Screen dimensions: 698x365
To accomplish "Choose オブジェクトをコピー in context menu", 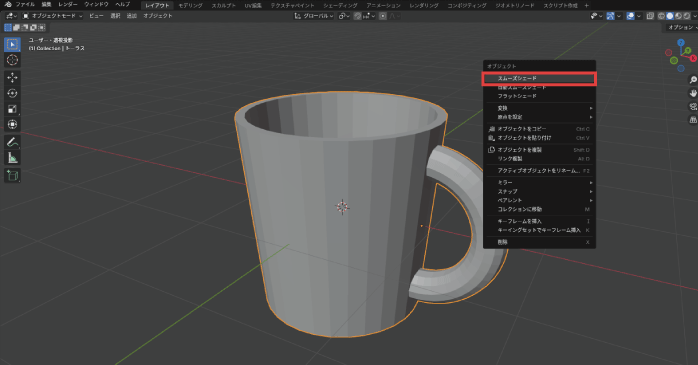I will [x=539, y=129].
